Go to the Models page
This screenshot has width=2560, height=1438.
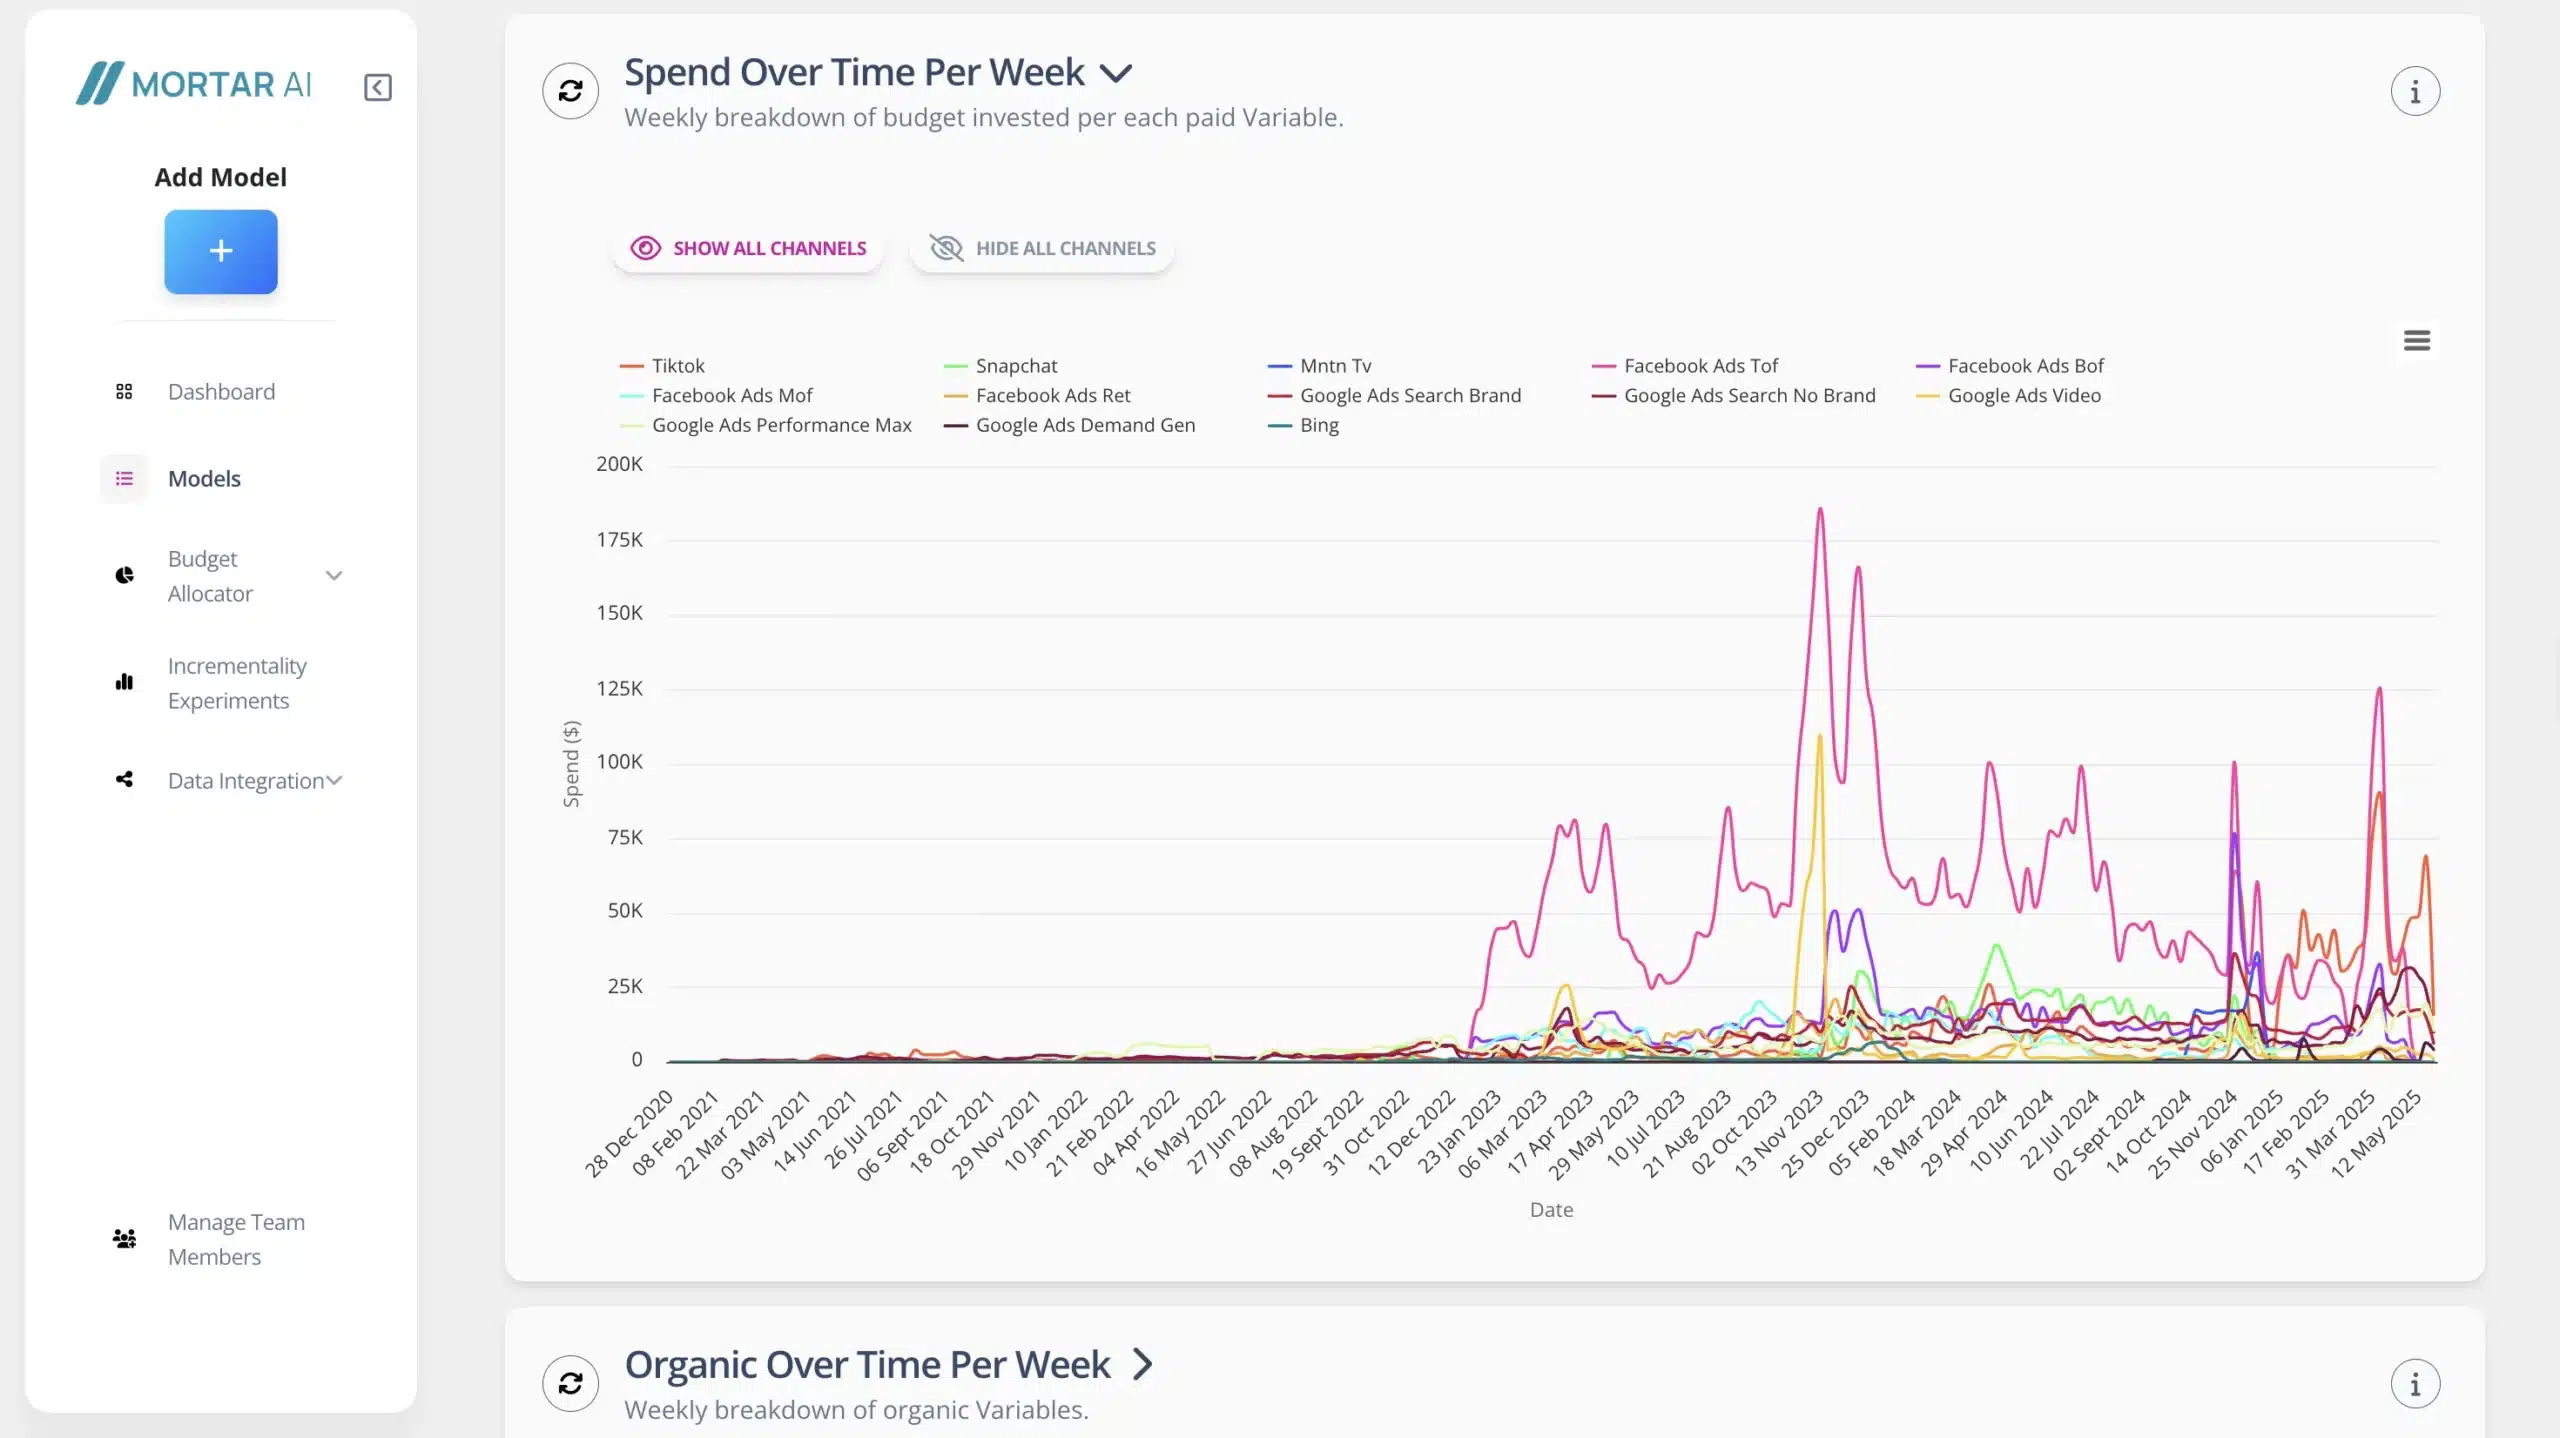(204, 479)
